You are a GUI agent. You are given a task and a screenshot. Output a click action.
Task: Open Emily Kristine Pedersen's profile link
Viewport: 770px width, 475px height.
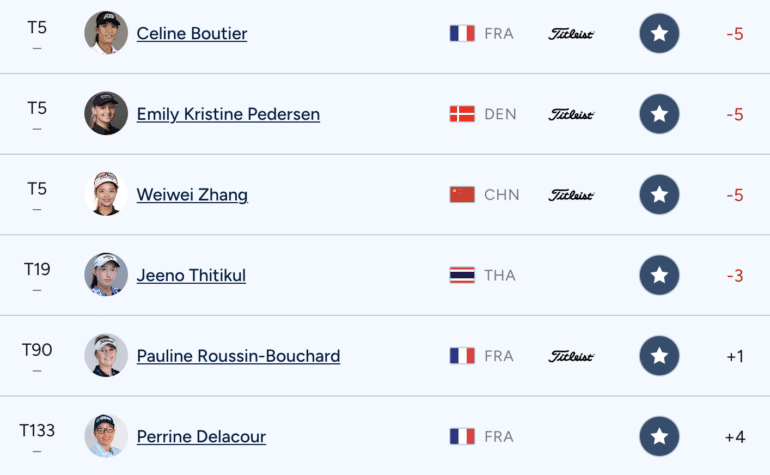(x=228, y=114)
